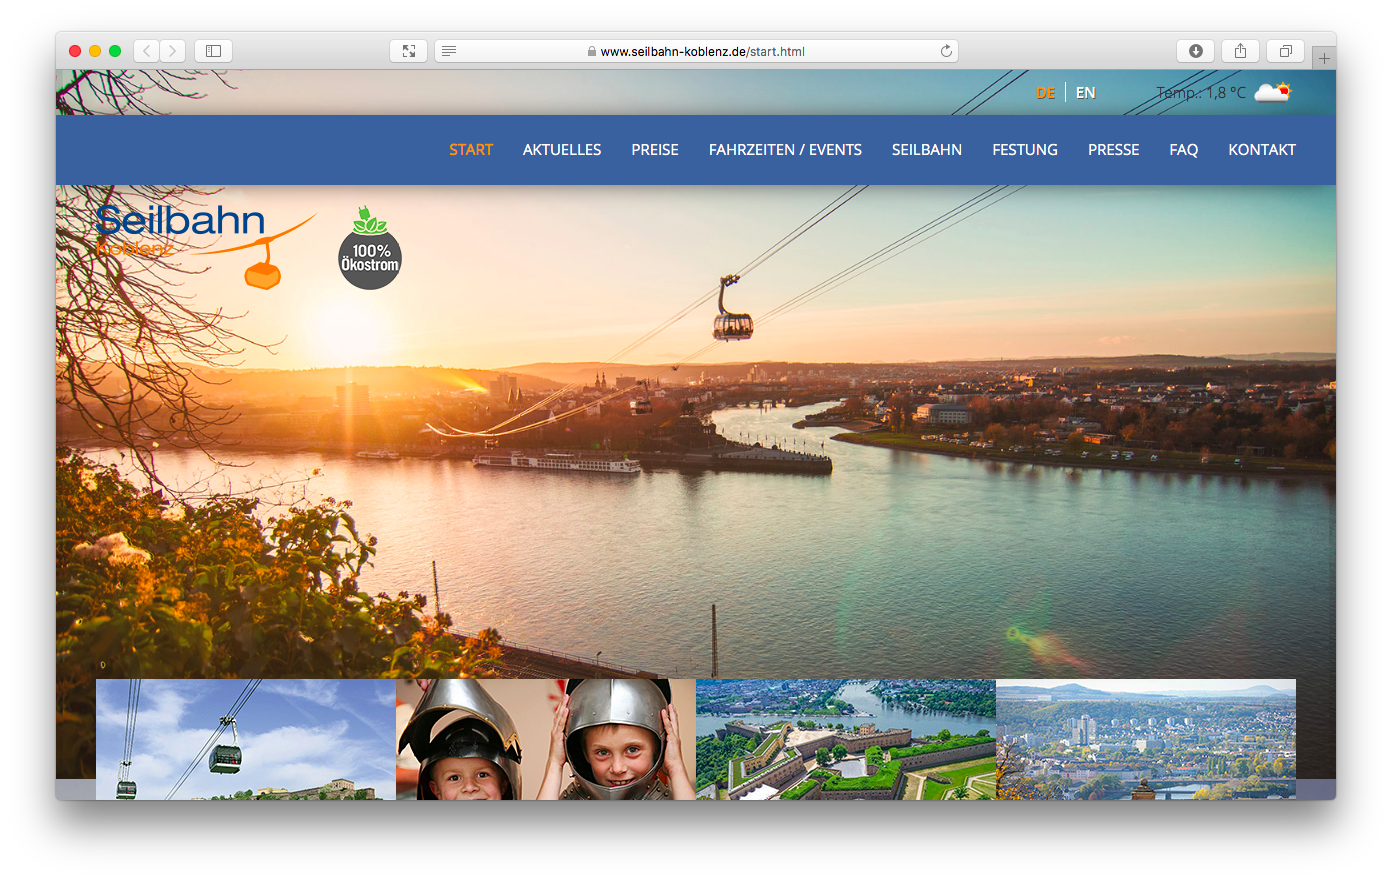This screenshot has width=1392, height=880.
Task: Open the KONTAKT menu item
Action: [1262, 150]
